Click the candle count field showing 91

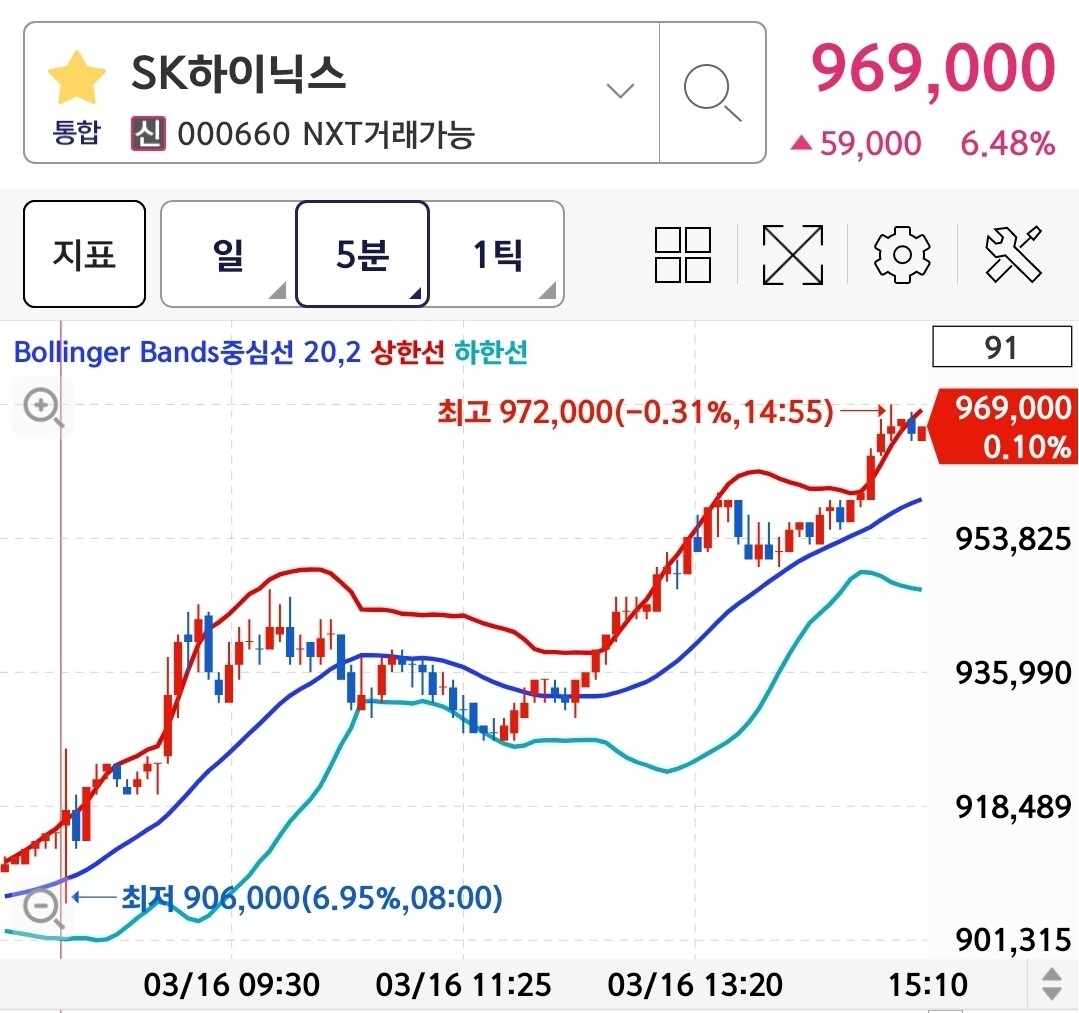[x=1001, y=347]
